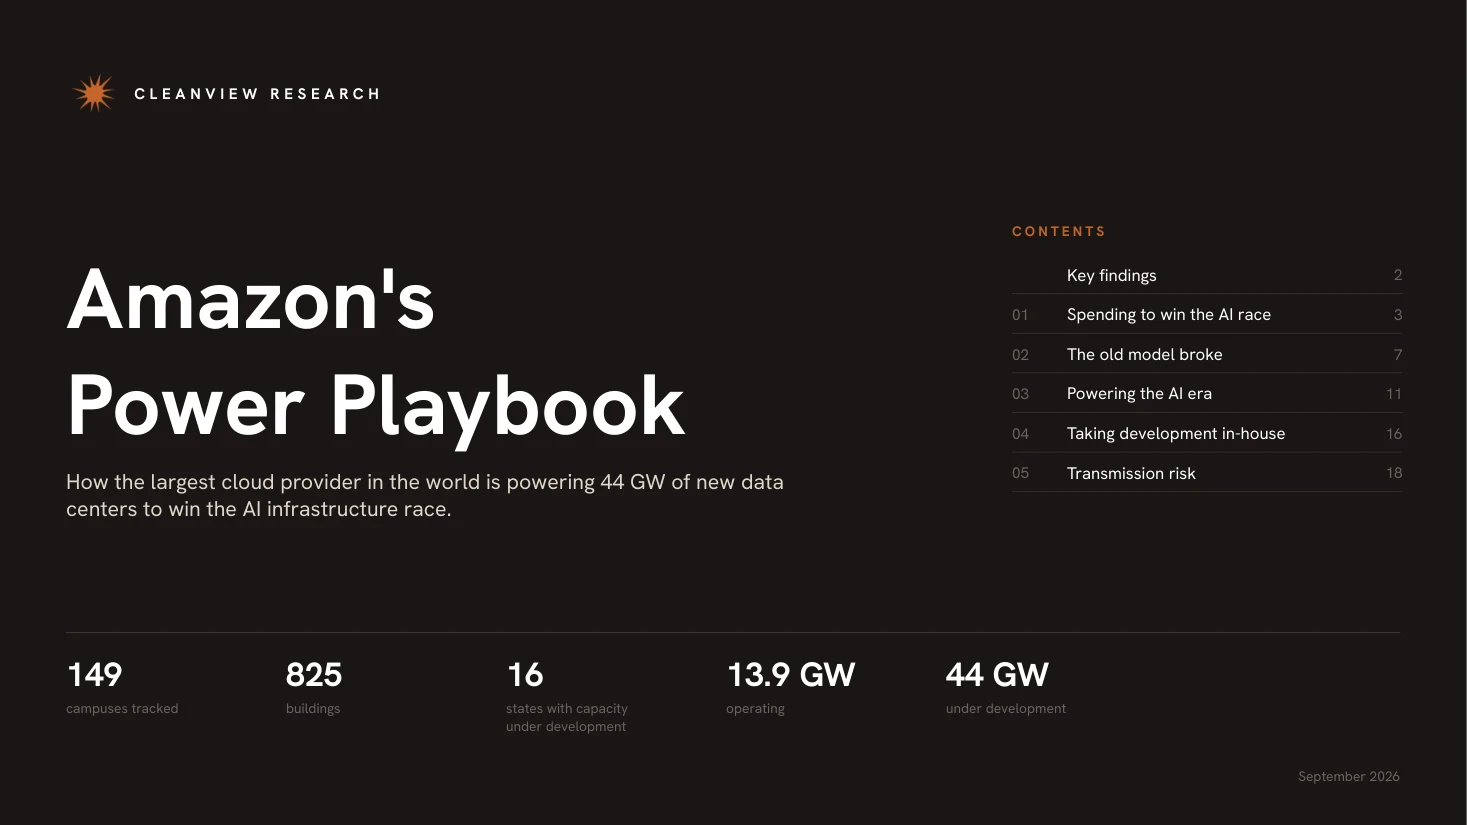Click the states with capacity under development label

567,718
